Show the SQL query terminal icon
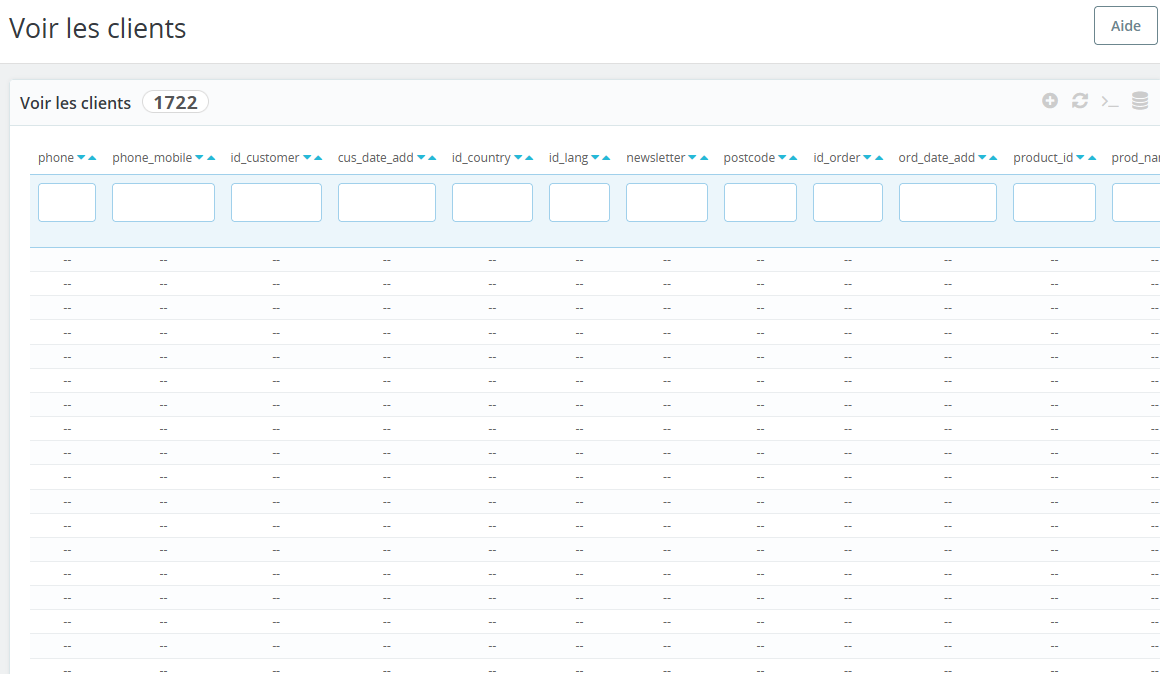The height and width of the screenshot is (674, 1160). coord(1110,101)
